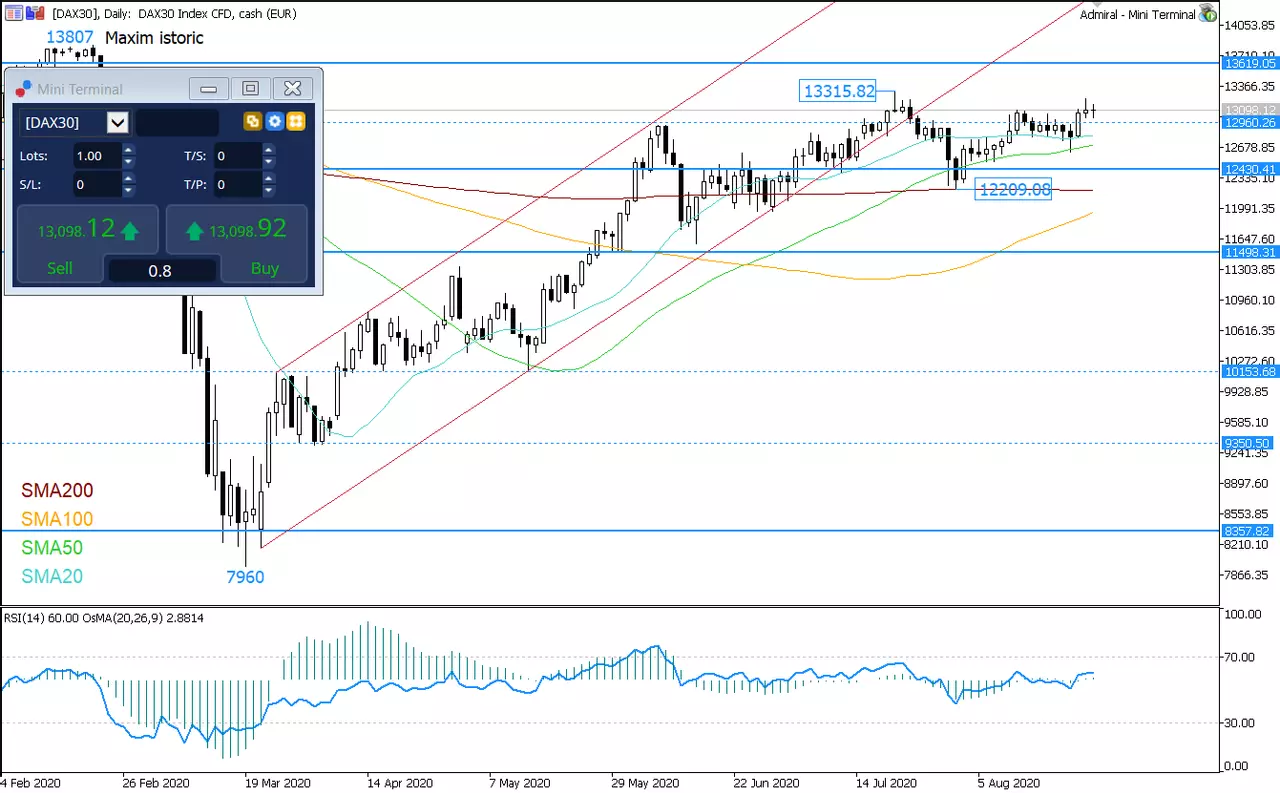
Task: Click the 12209.08 price label box
Action: tap(1015, 188)
